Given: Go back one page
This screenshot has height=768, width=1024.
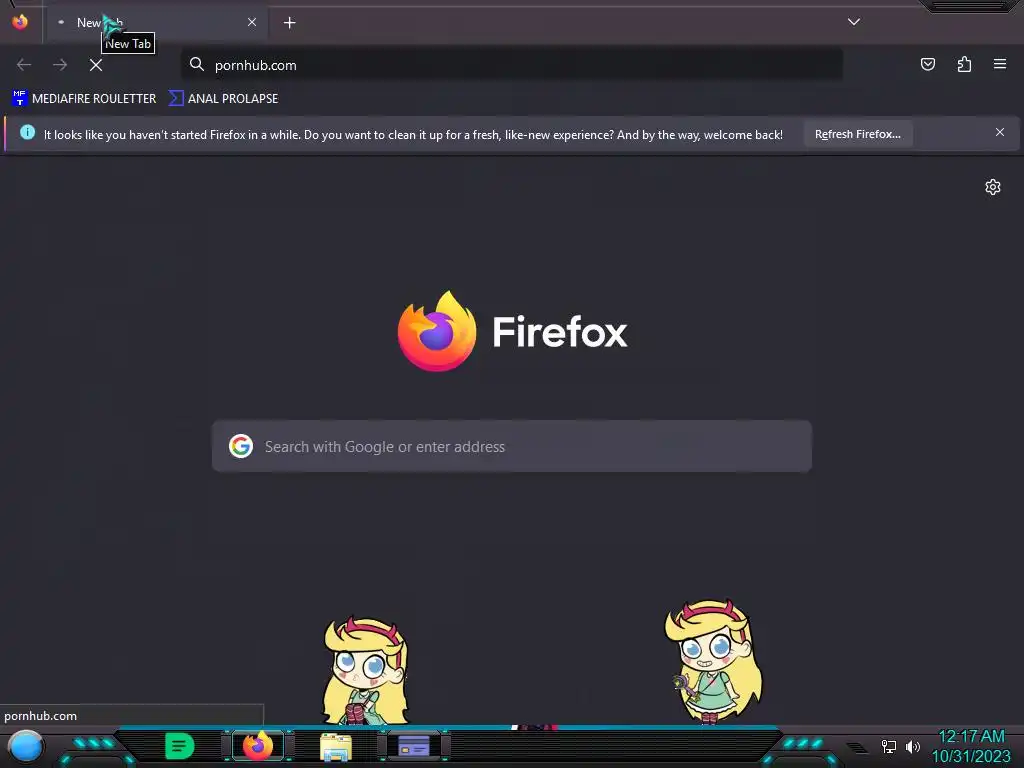Looking at the screenshot, I should pyautogui.click(x=24, y=65).
